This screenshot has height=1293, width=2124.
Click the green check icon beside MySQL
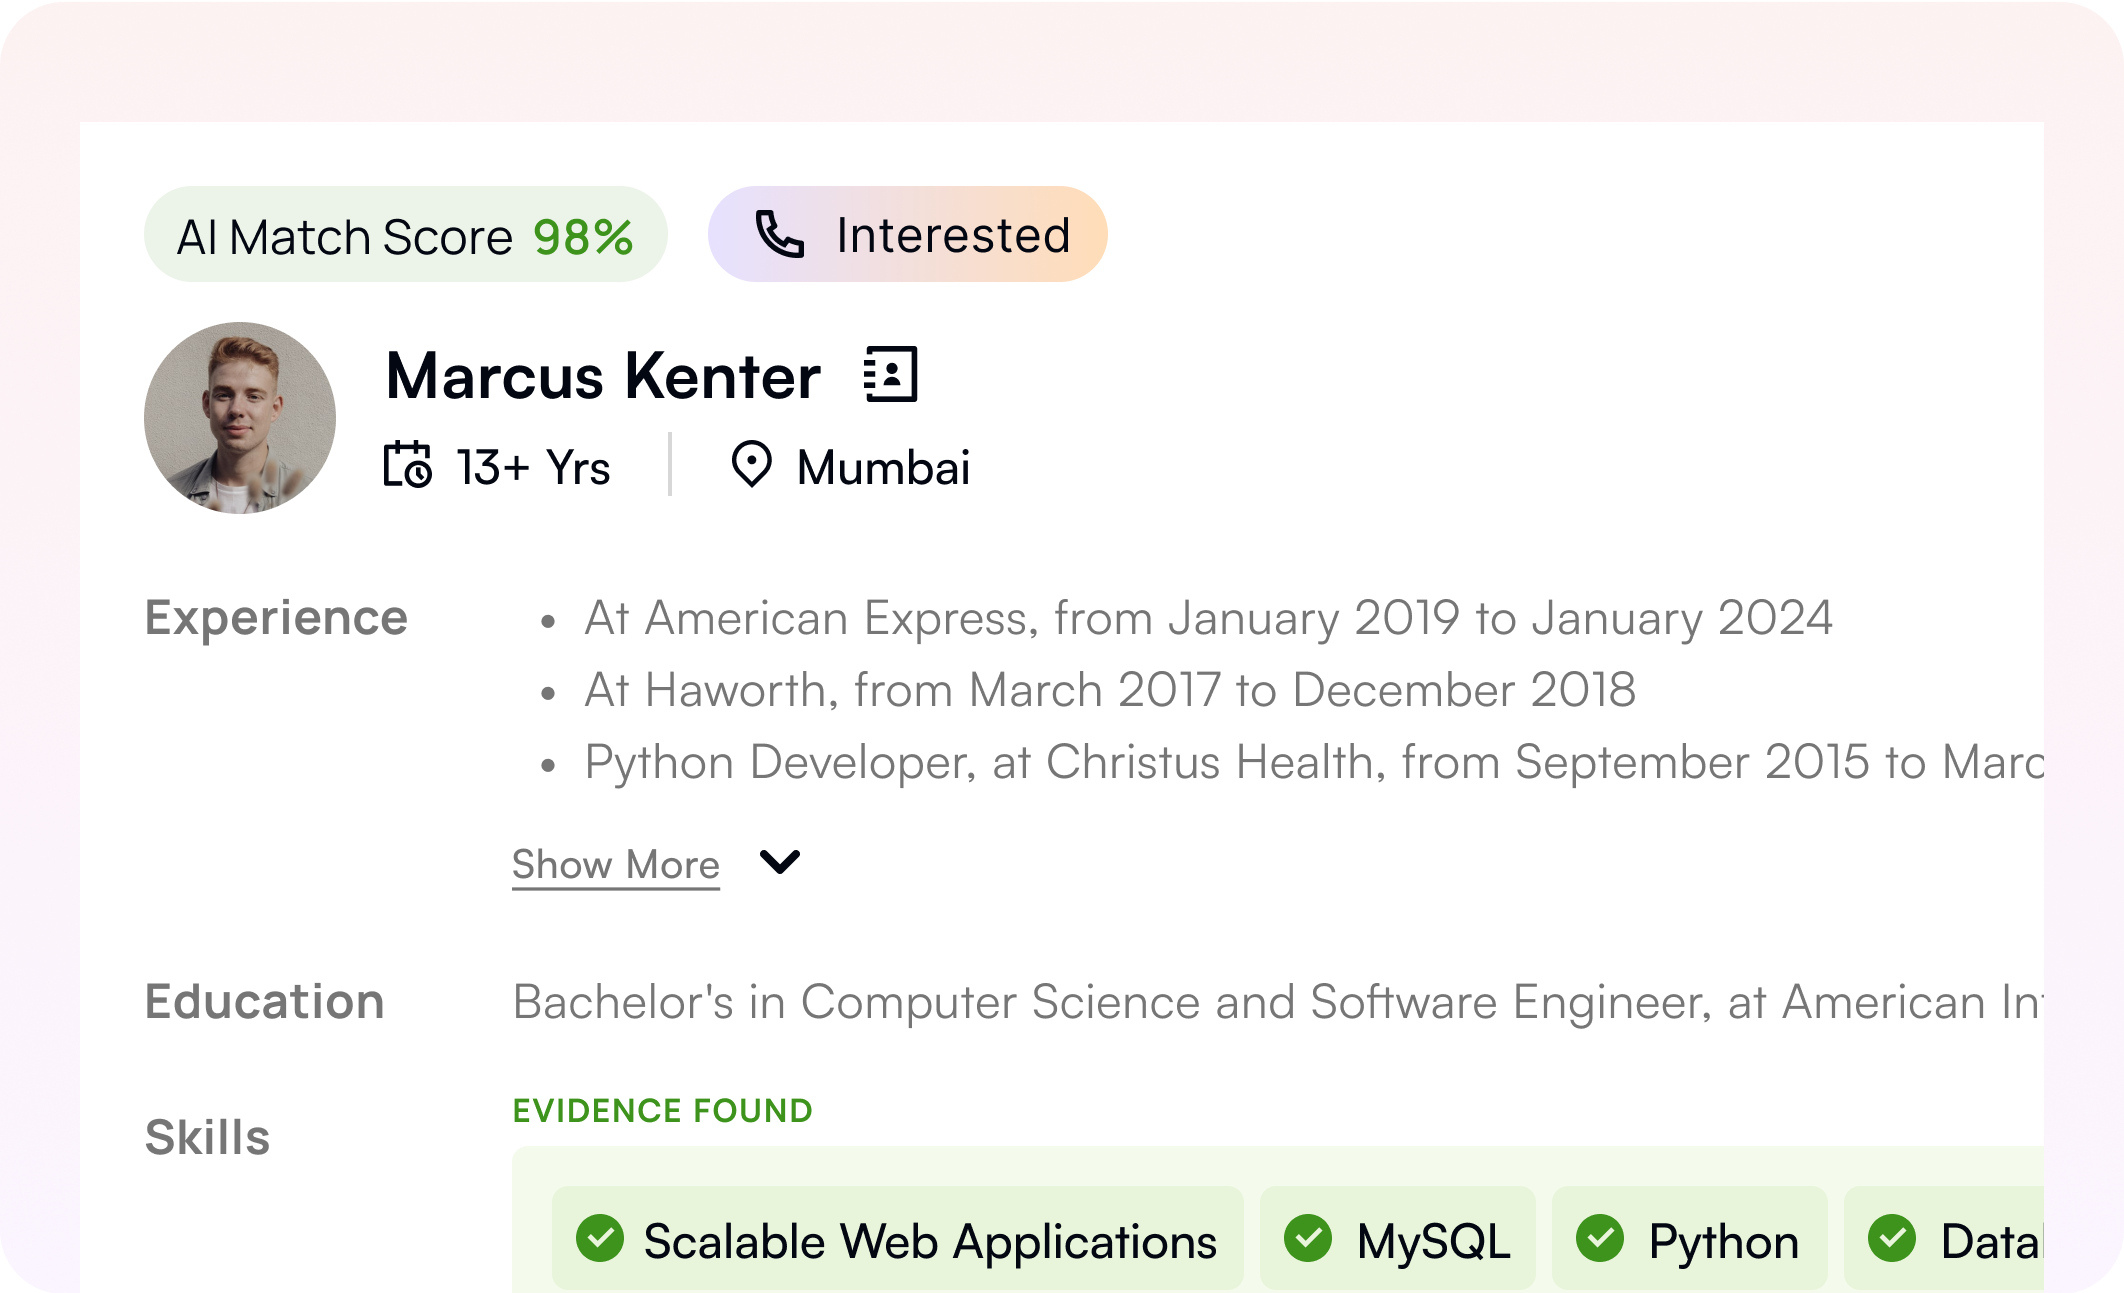1308,1238
